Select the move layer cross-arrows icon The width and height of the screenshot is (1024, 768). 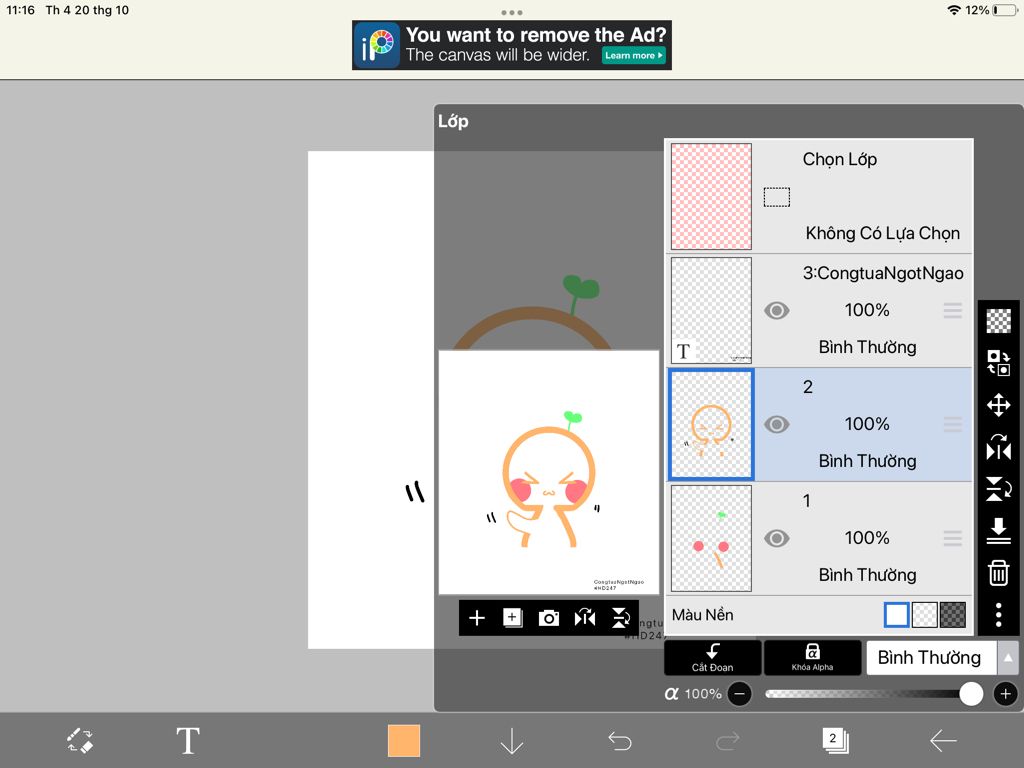coord(999,405)
